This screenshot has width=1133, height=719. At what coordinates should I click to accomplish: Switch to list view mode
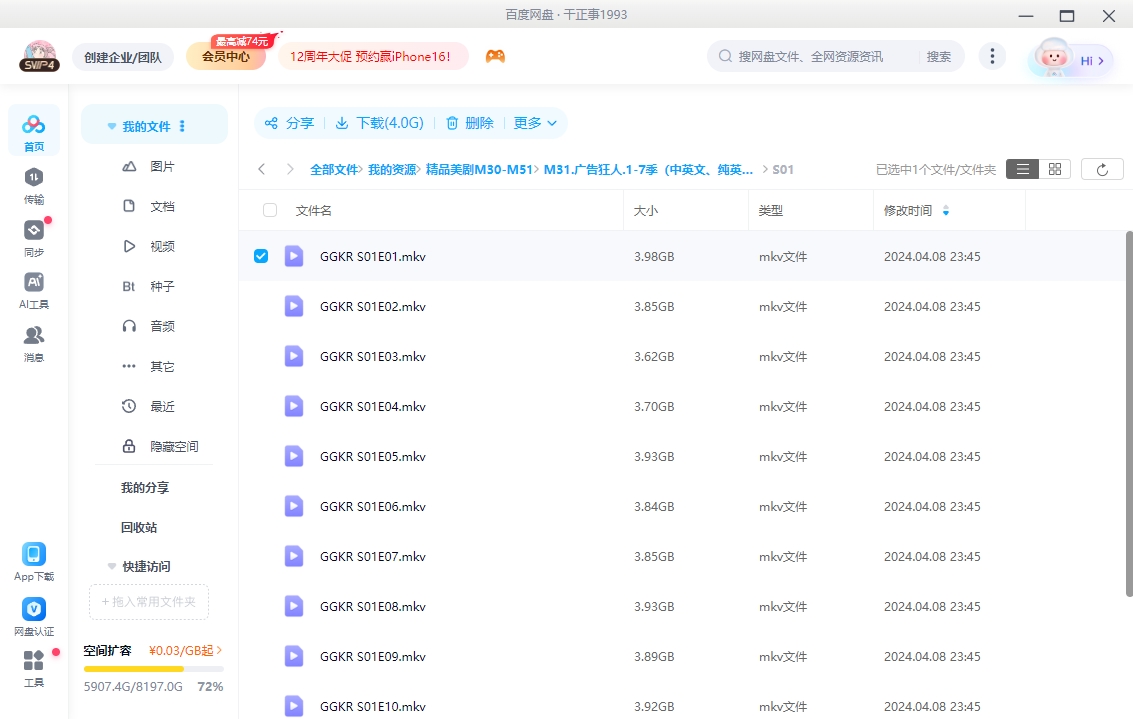pos(1022,170)
